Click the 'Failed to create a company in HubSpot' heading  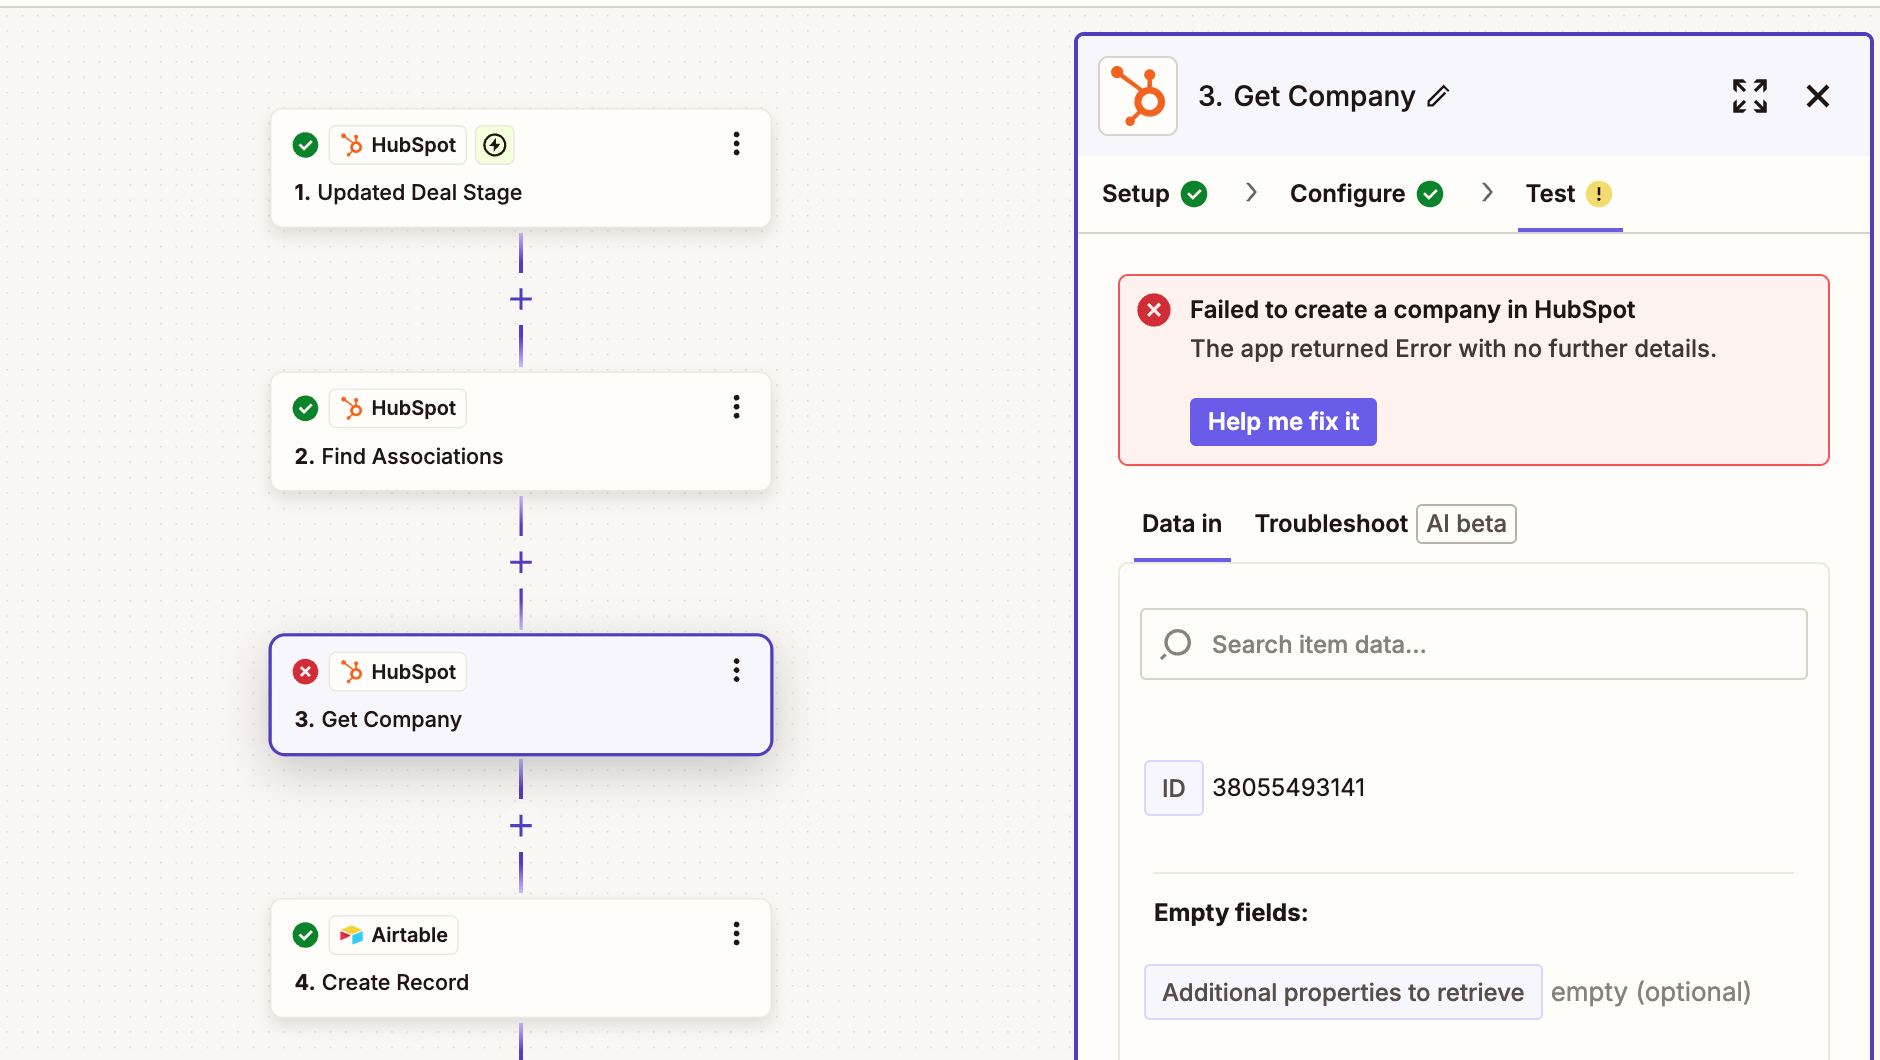pos(1412,310)
